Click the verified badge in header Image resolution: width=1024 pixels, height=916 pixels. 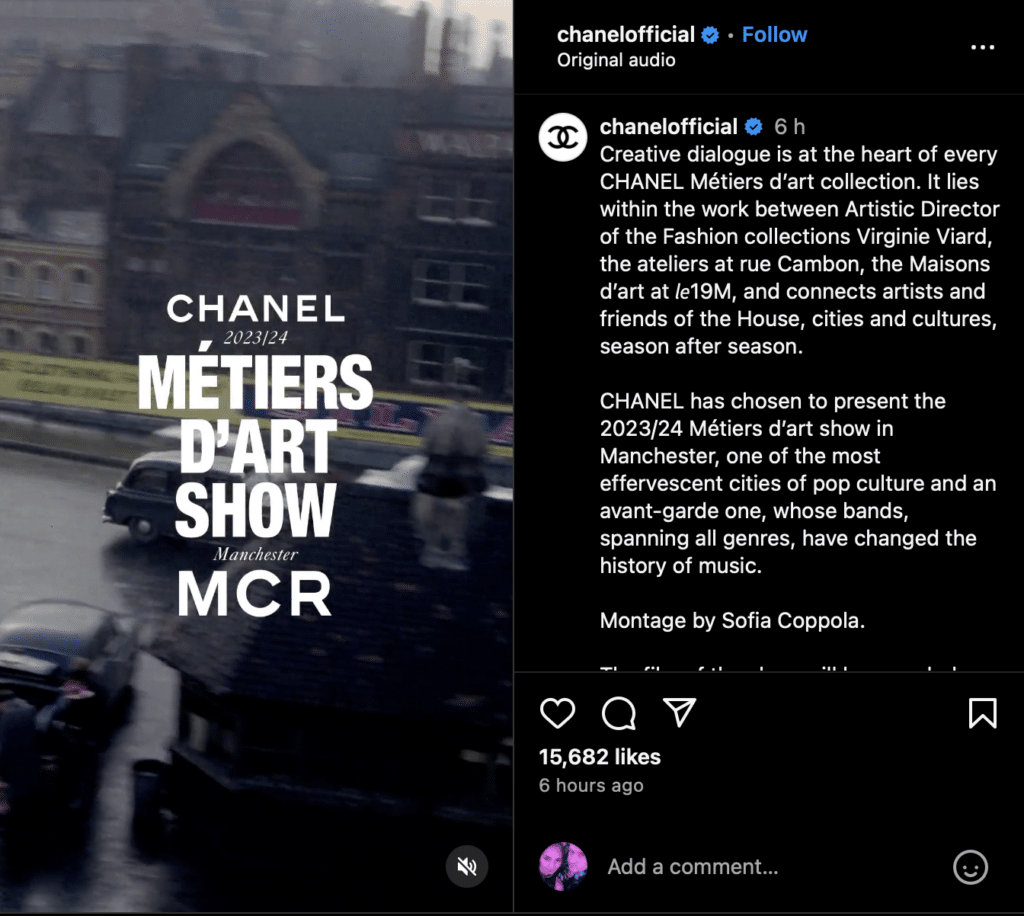coord(710,35)
